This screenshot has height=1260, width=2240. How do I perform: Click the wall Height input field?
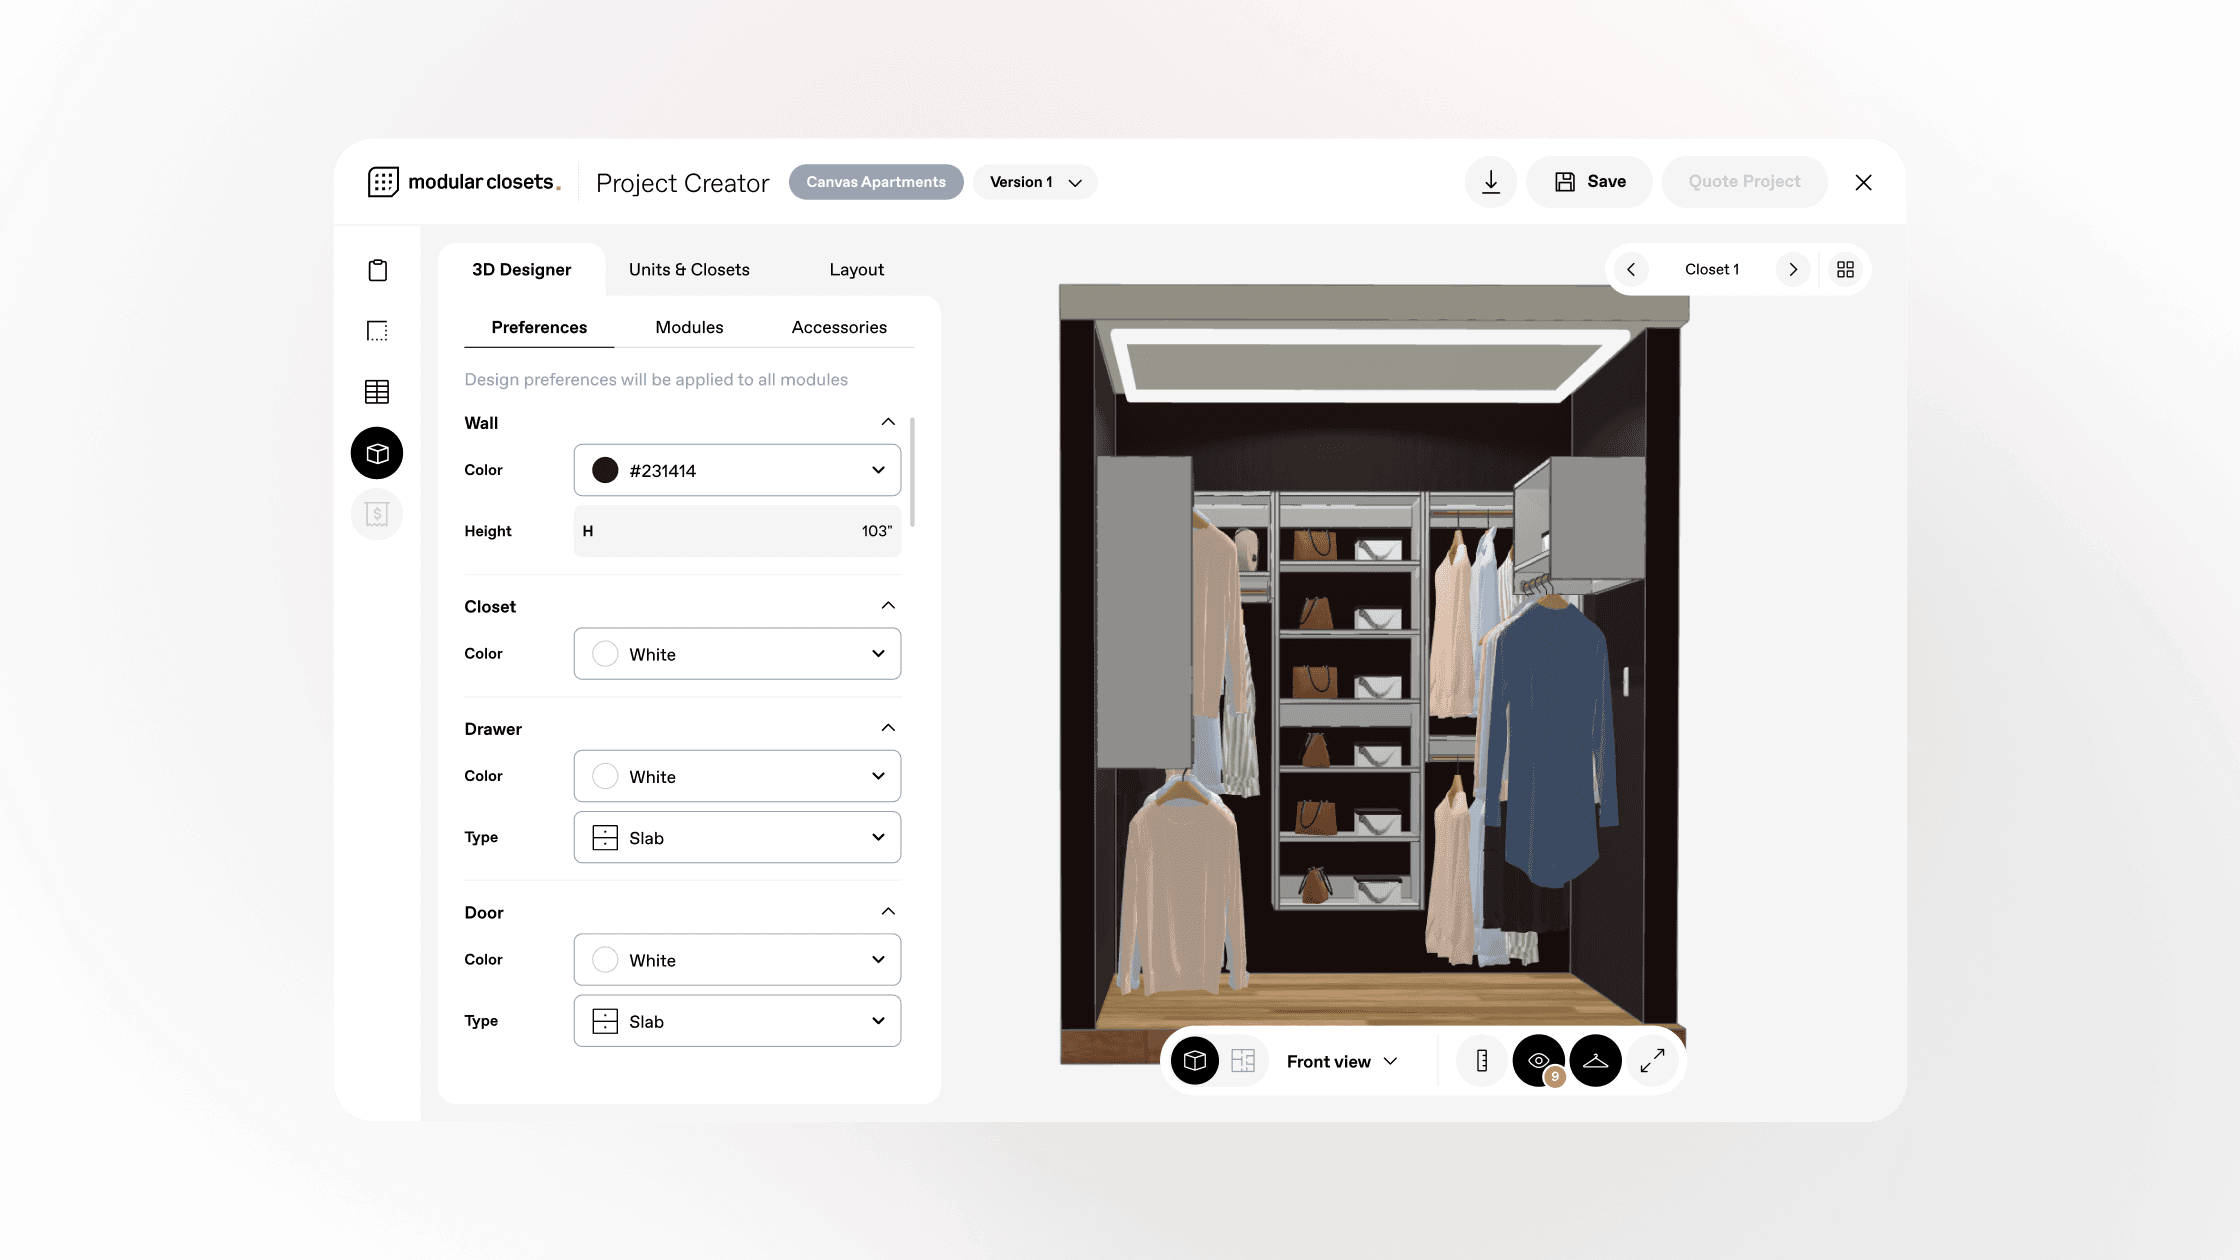click(737, 531)
